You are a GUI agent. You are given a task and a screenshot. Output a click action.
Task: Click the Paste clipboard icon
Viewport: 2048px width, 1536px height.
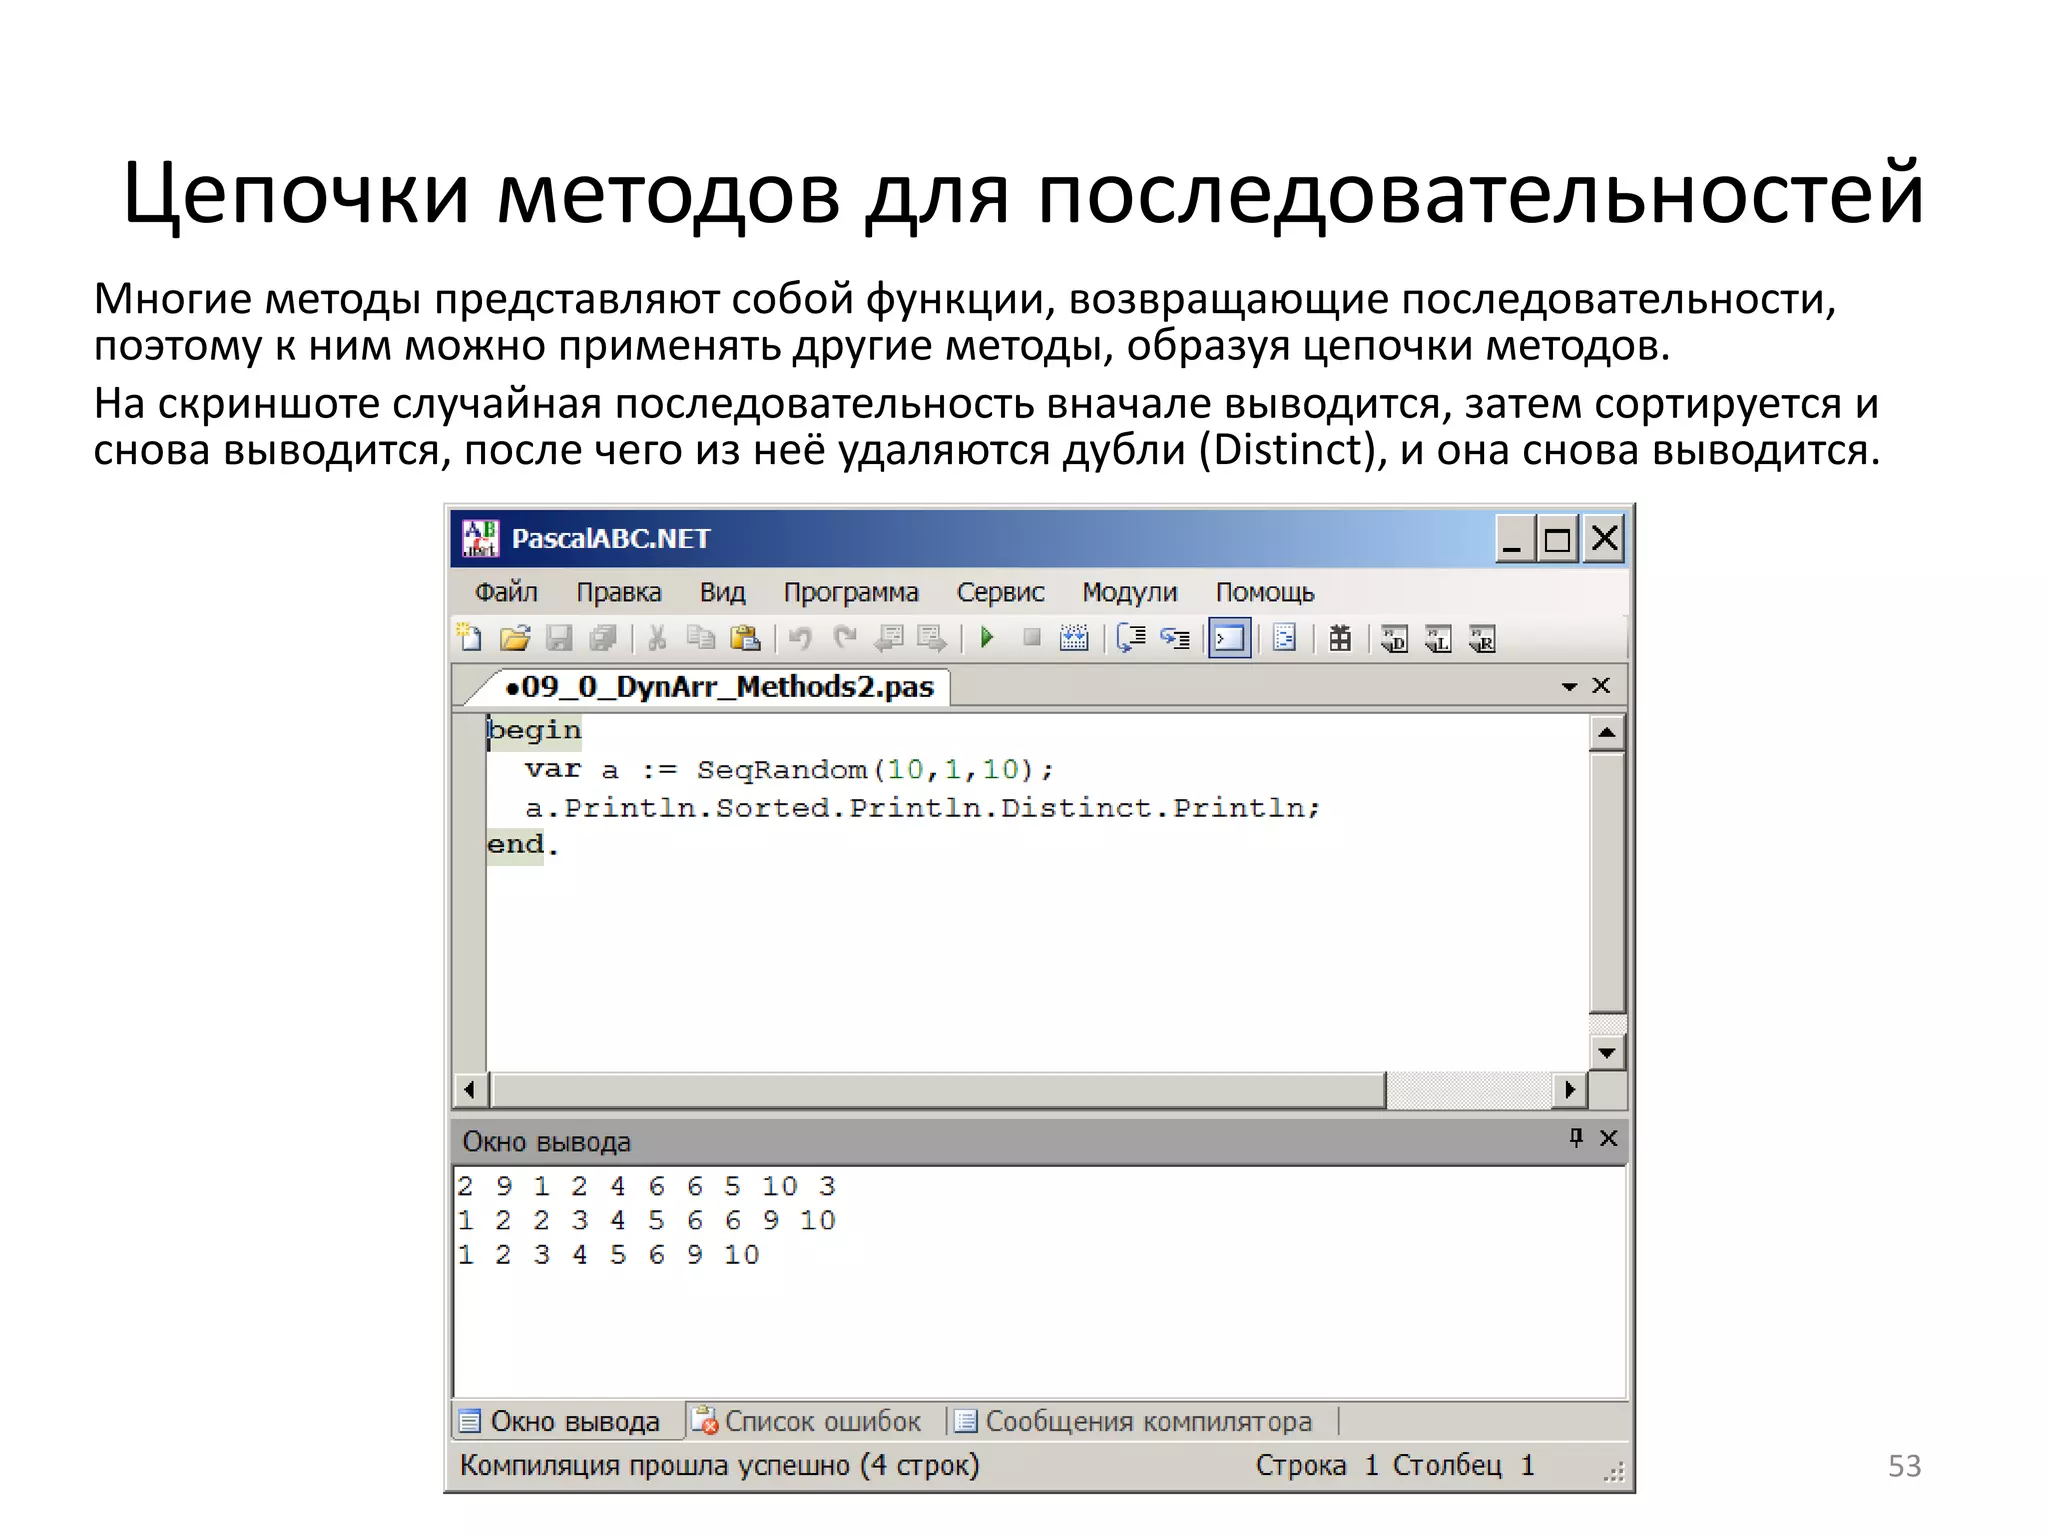point(745,638)
